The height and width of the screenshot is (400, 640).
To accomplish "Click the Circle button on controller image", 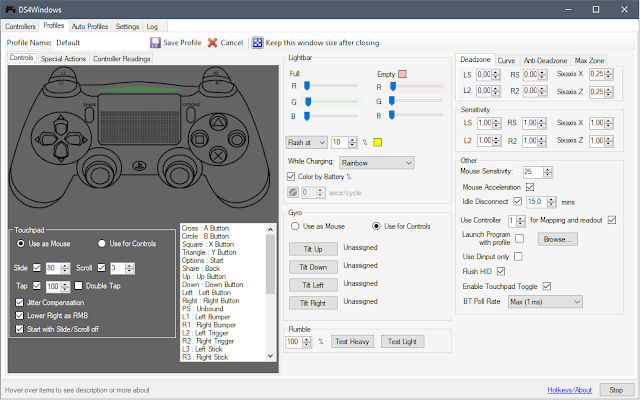I will pyautogui.click(x=236, y=139).
